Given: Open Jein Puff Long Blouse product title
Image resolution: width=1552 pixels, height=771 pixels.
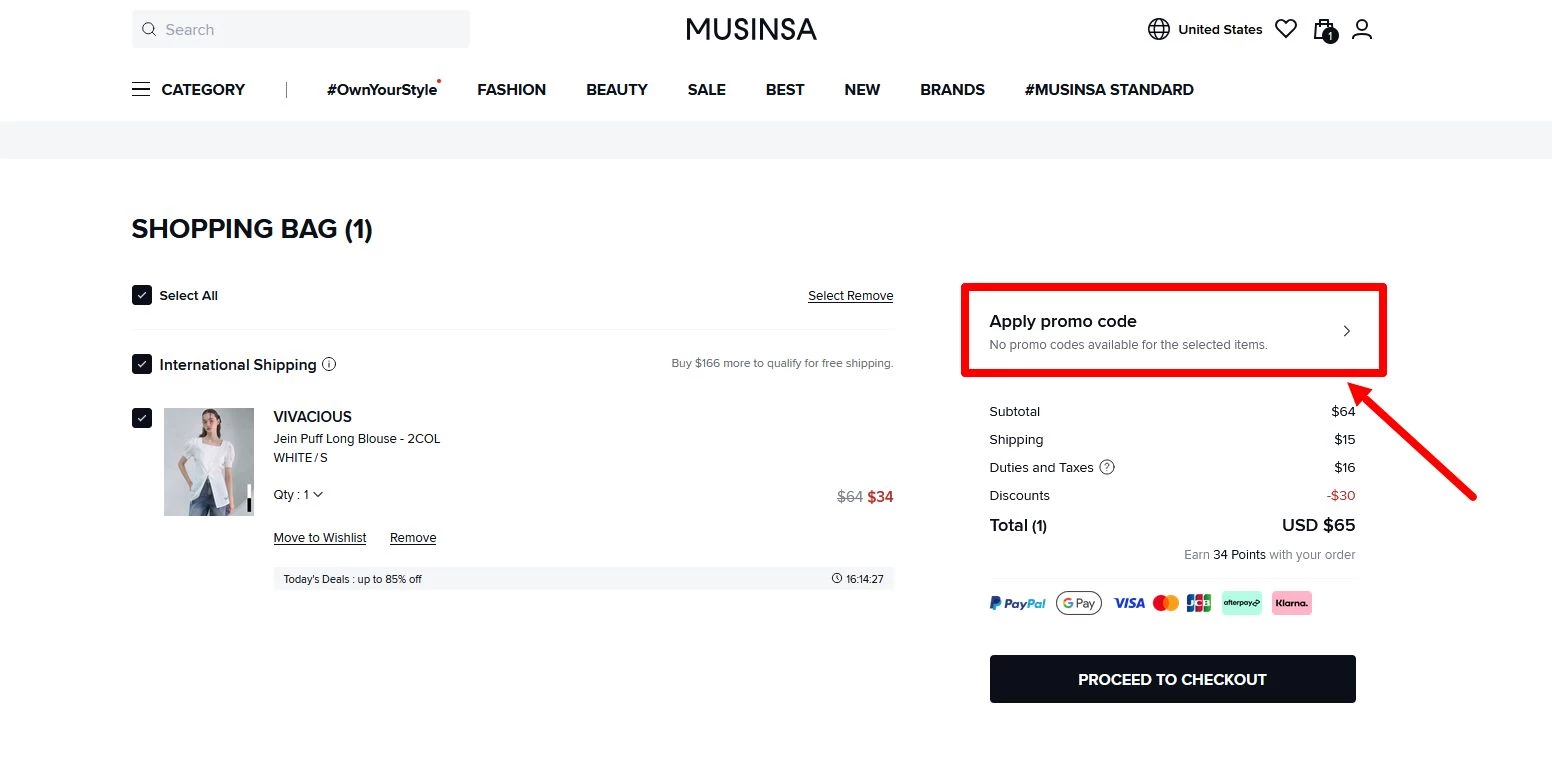Looking at the screenshot, I should pos(357,439).
